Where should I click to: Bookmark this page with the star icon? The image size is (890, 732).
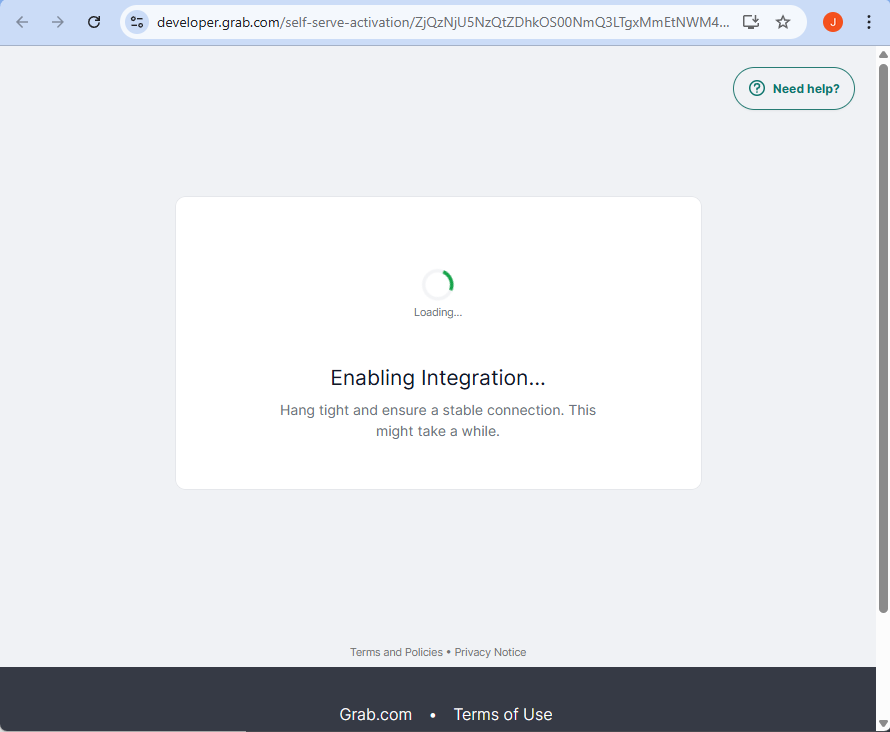pos(783,22)
